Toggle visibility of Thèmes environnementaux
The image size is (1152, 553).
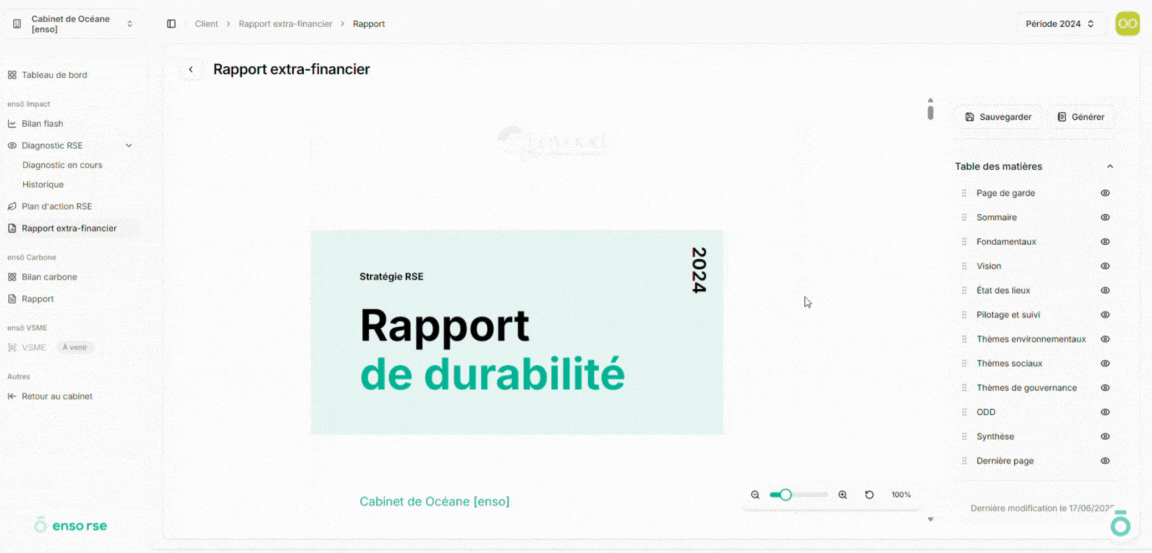coord(1105,339)
